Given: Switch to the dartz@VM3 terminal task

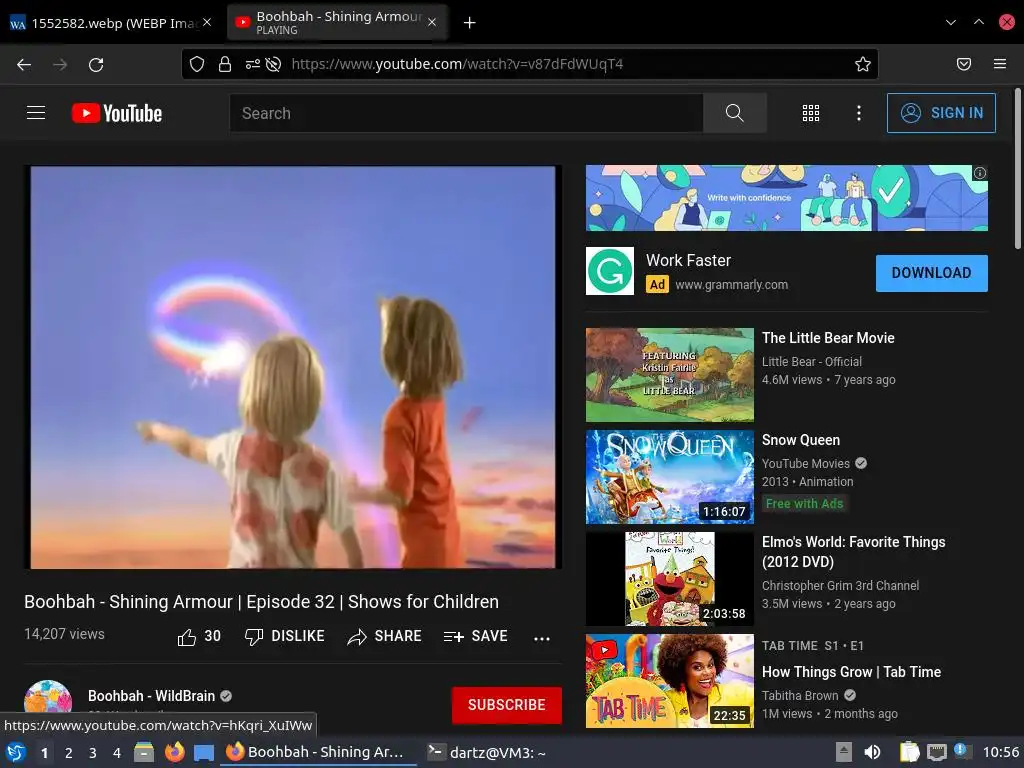Looking at the screenshot, I should click(486, 752).
